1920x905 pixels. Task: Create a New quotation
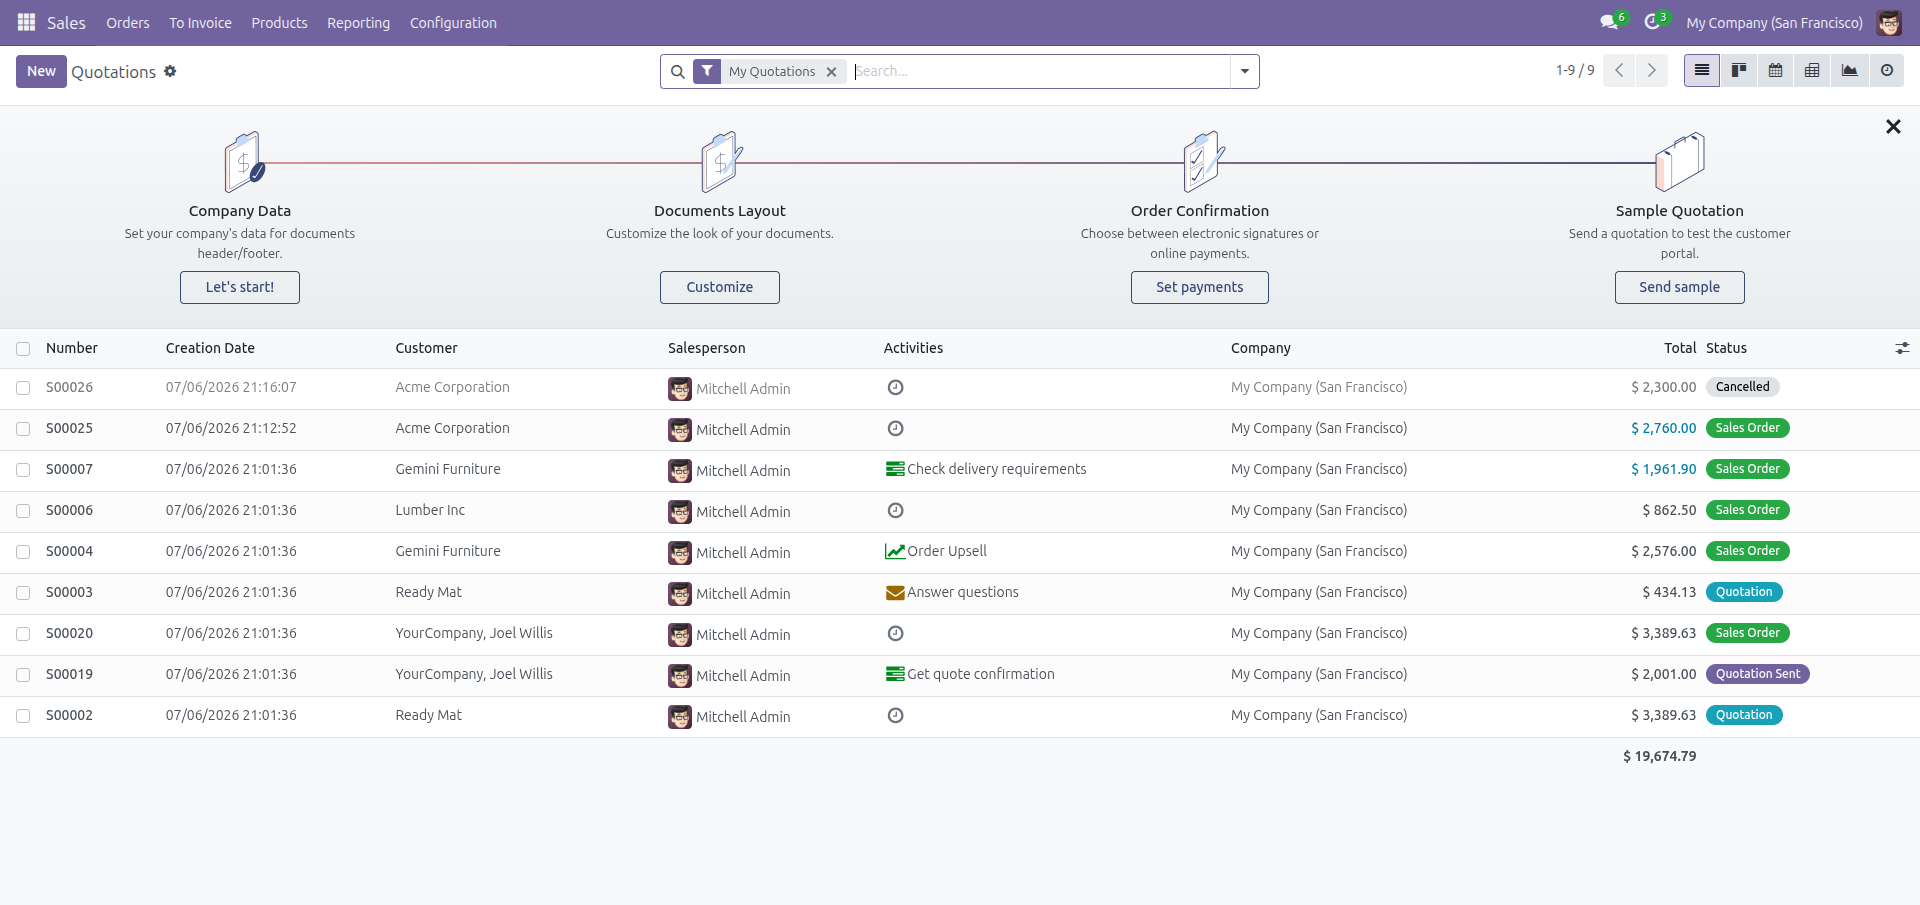tap(41, 71)
